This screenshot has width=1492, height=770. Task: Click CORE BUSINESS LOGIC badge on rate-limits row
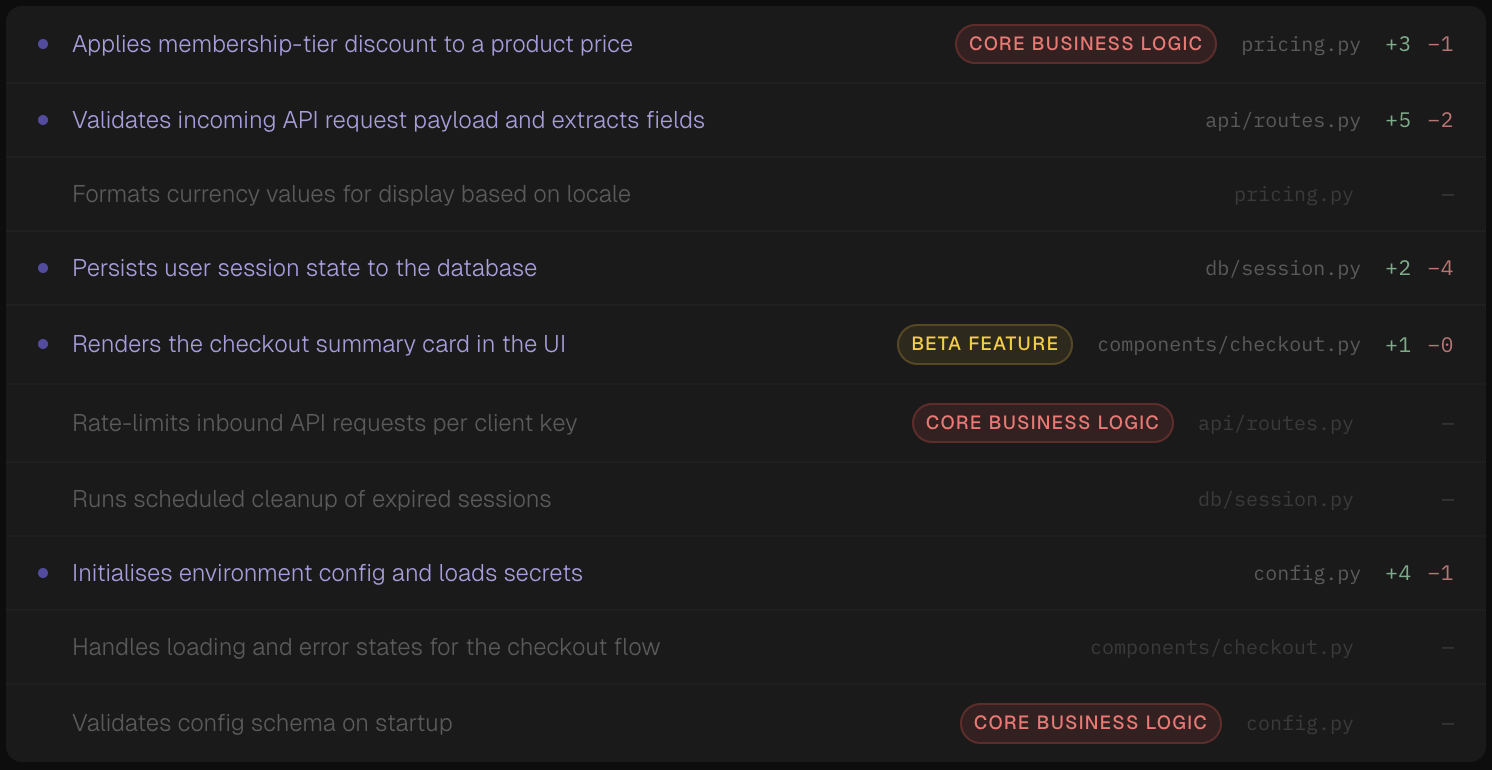click(x=1042, y=423)
